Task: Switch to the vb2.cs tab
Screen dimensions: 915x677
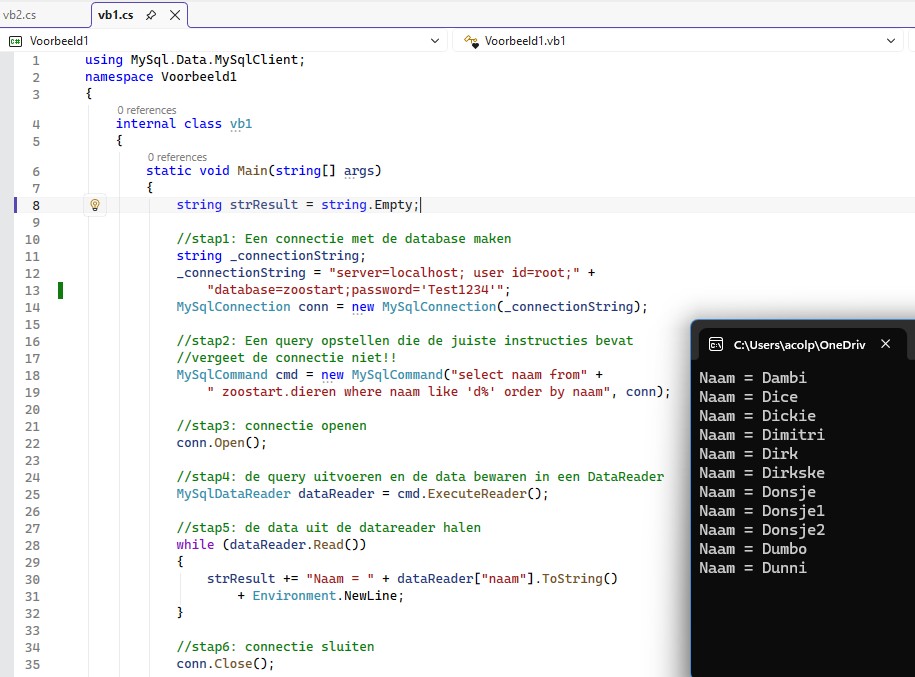Action: (19, 15)
